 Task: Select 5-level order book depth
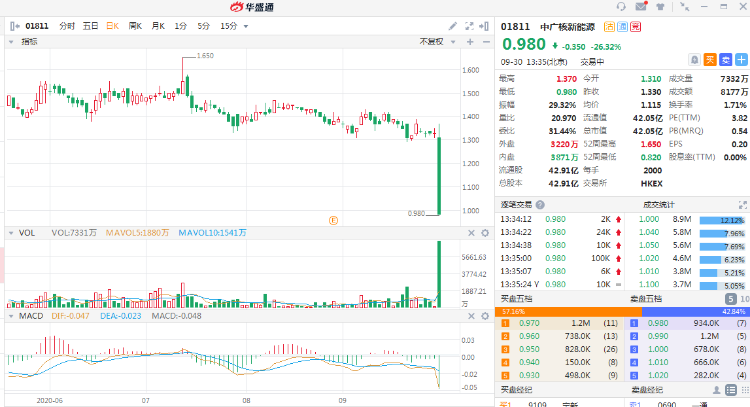click(730, 299)
